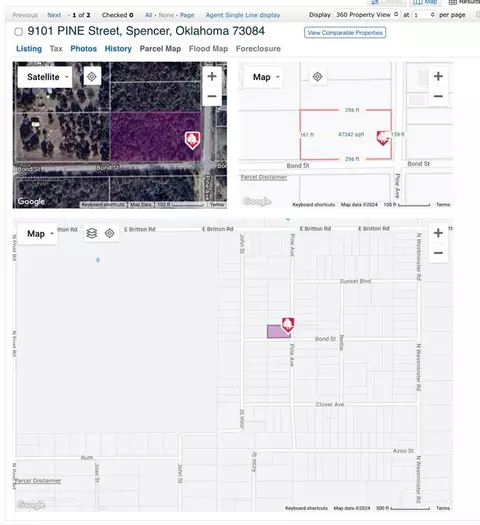Check the 9101 PINE Street listing checkbox
This screenshot has width=480, height=525.
[19, 32]
